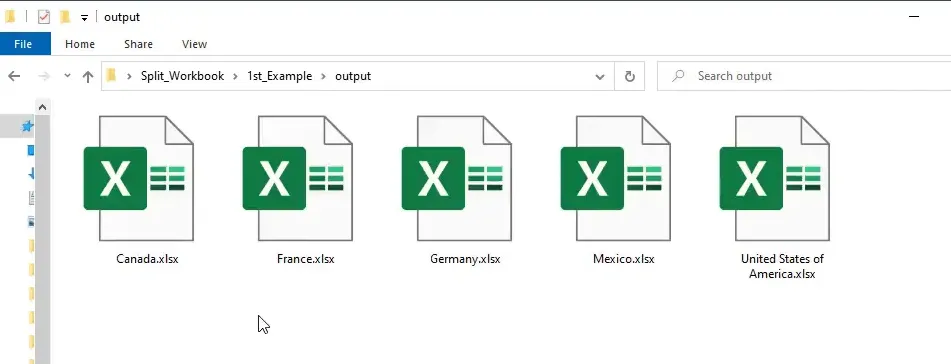Go back with the Back arrow
Screen dimensions: 951x364
pos(14,76)
